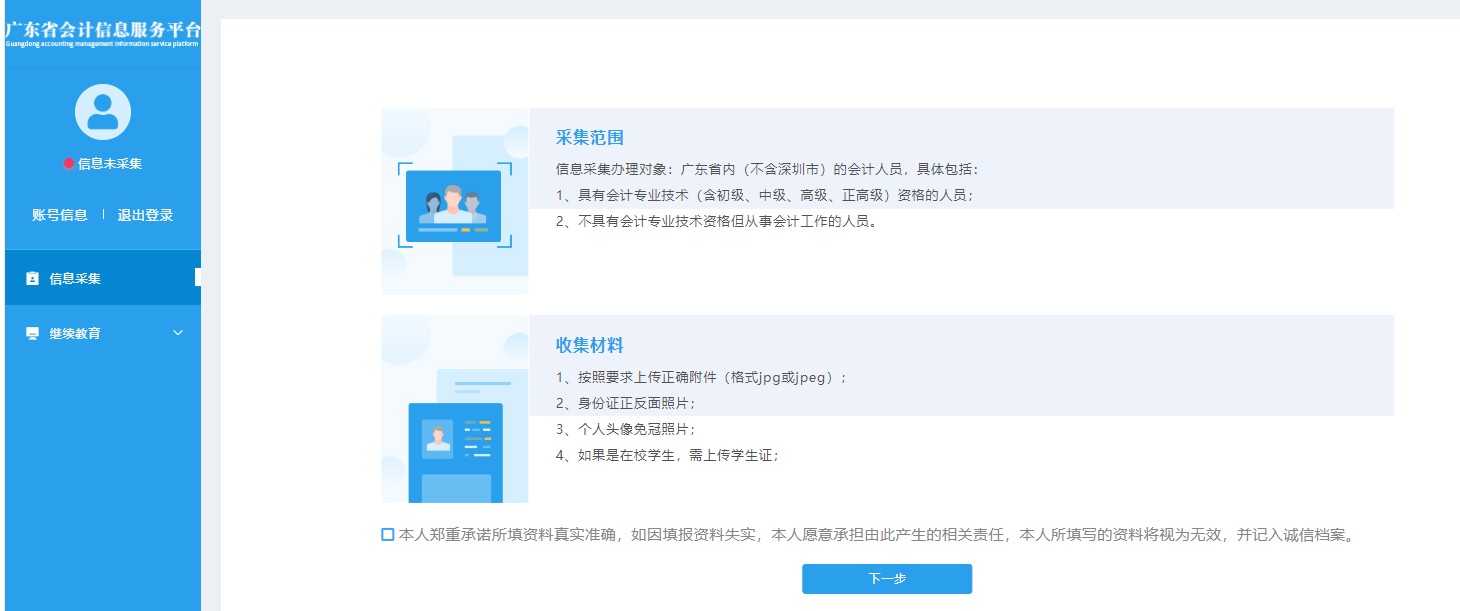Click the 广东省会计信息服务平台 logo

100,30
